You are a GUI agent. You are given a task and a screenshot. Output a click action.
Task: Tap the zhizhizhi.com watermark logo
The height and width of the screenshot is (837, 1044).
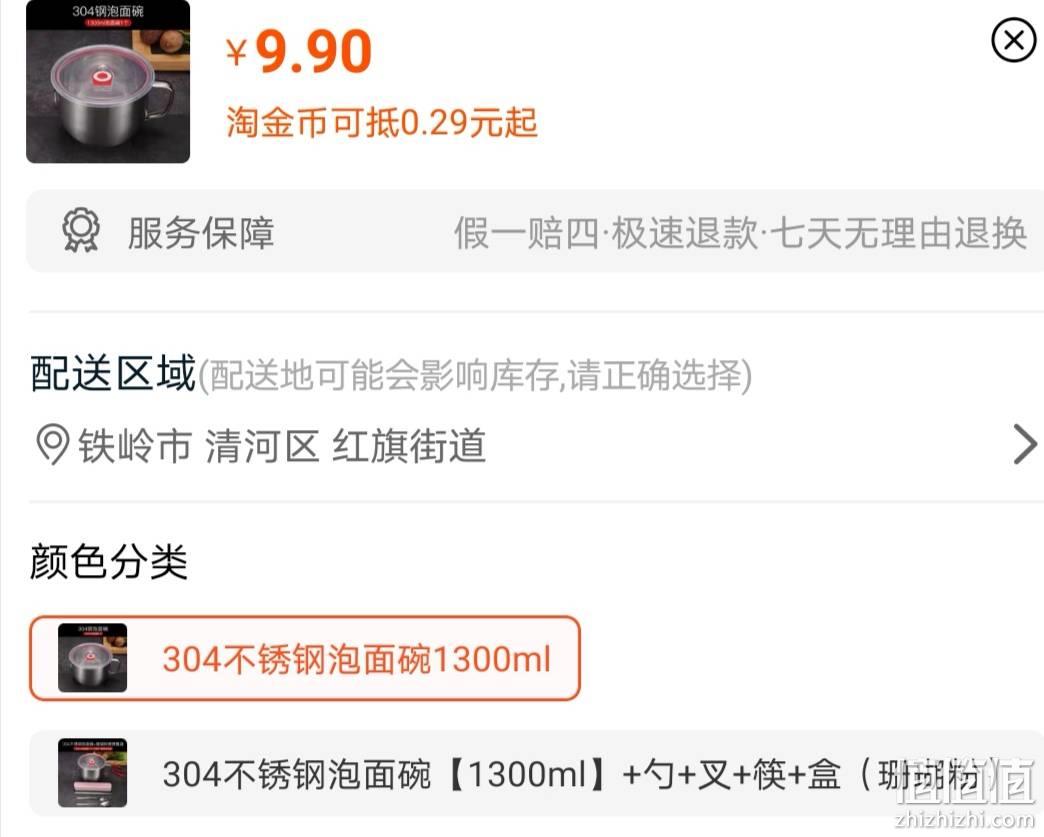point(965,791)
